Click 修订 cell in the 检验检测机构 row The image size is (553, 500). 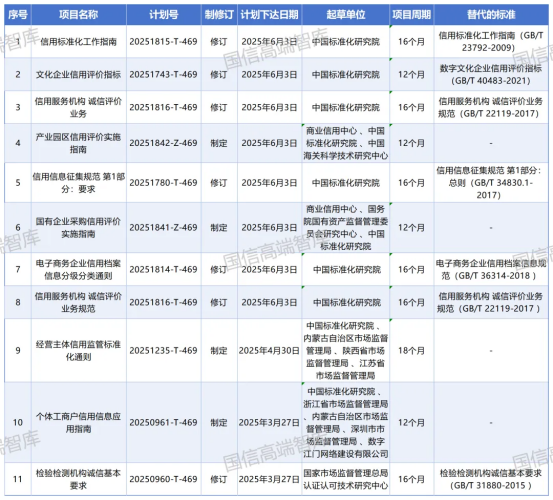pos(219,479)
